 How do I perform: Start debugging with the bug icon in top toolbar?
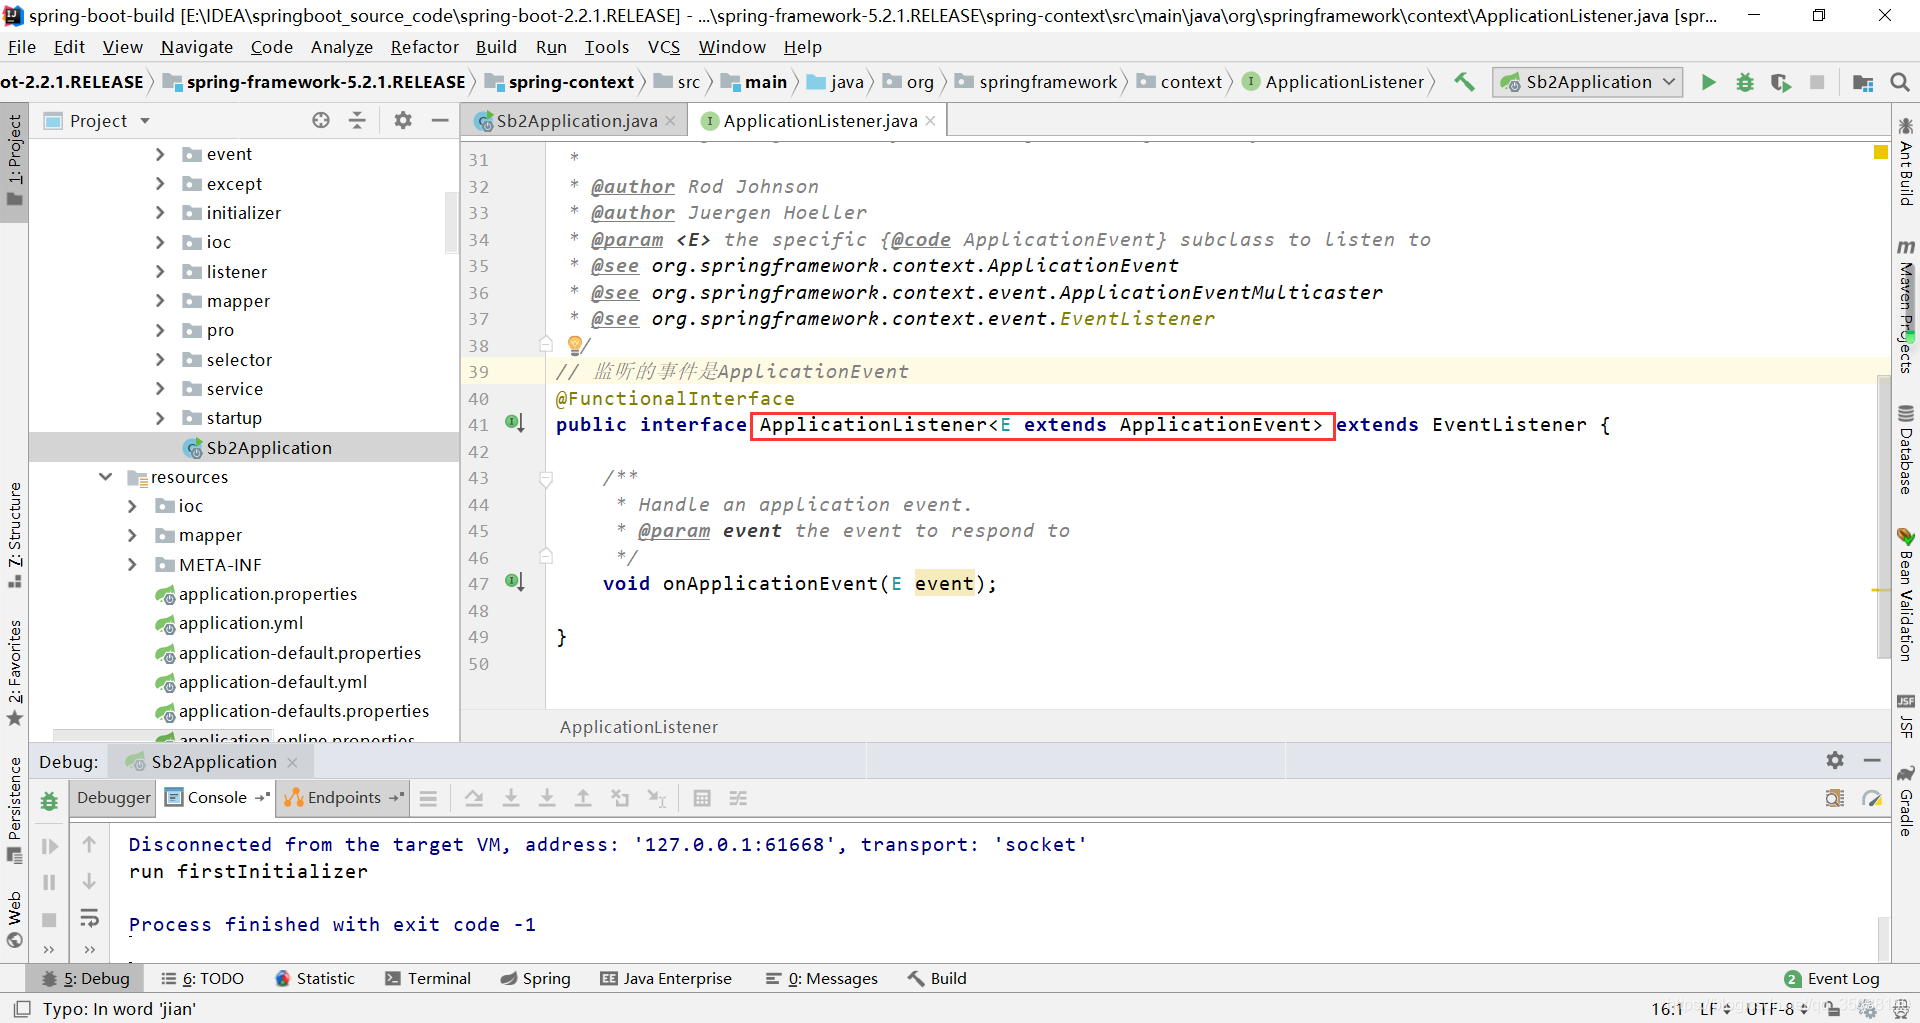coord(1745,82)
